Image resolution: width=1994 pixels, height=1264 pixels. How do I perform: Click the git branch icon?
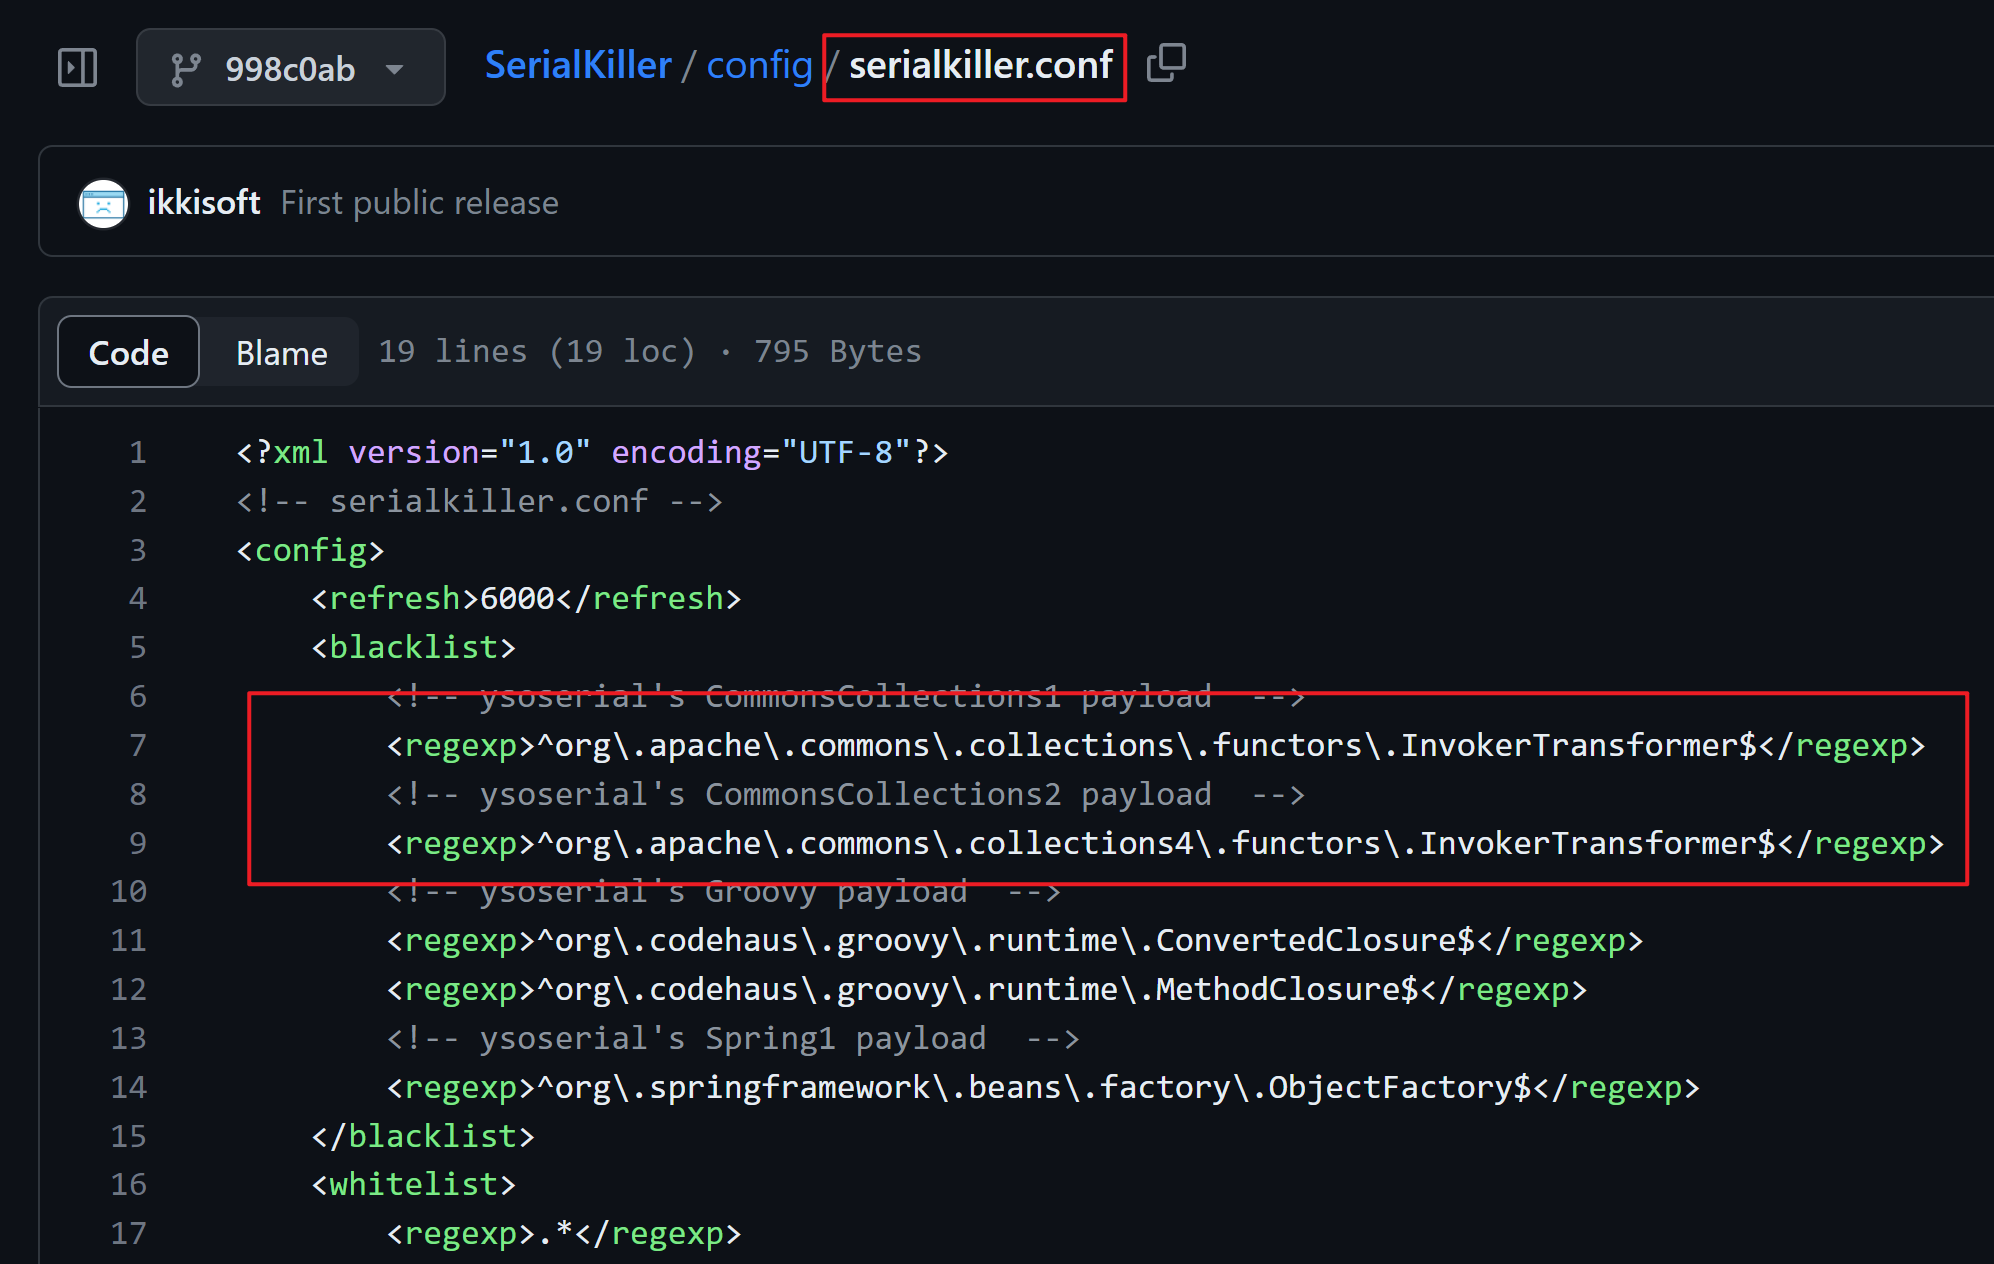185,69
